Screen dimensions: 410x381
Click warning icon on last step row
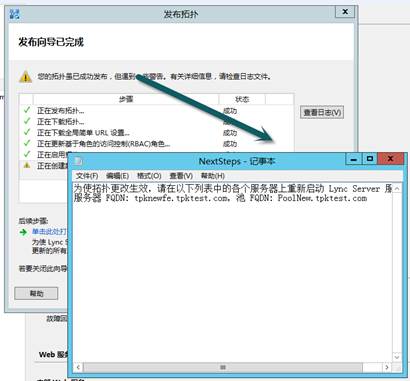click(27, 165)
